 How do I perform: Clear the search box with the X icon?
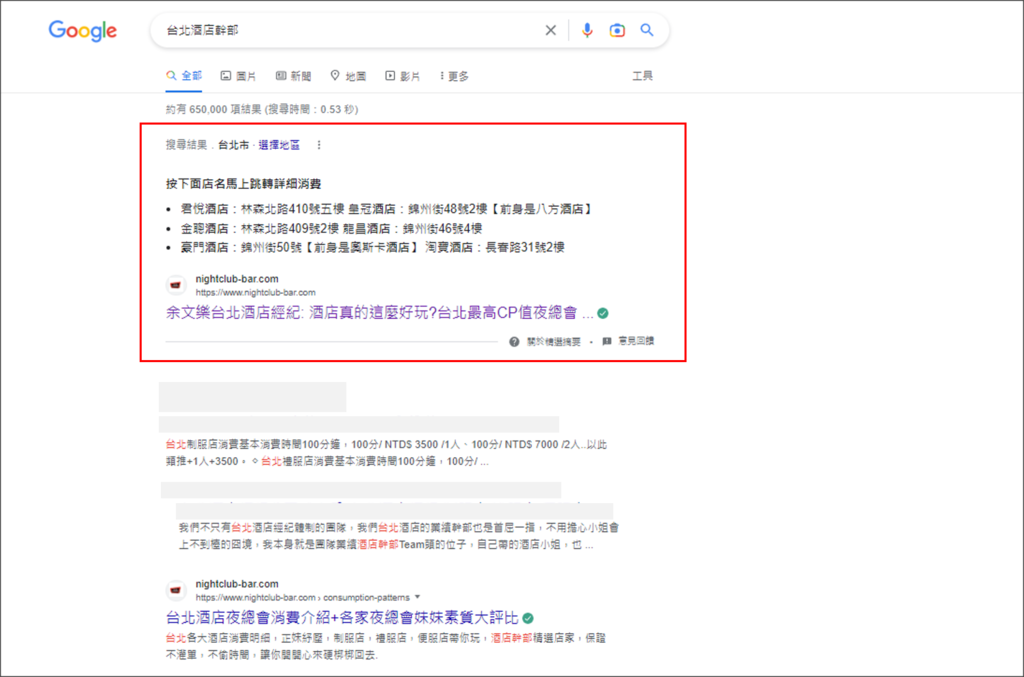coord(551,30)
